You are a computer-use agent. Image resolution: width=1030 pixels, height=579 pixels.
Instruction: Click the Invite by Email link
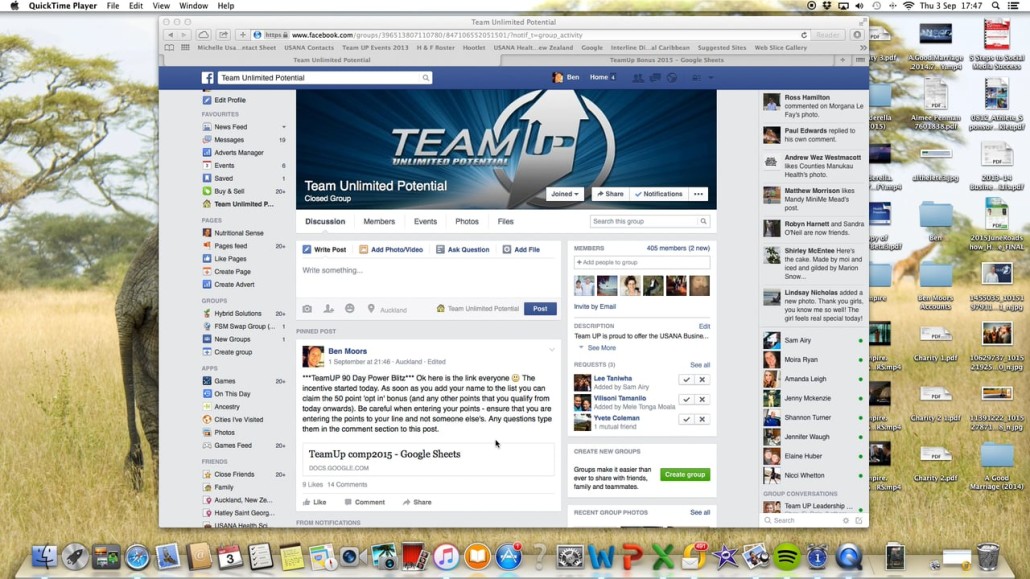pos(594,306)
